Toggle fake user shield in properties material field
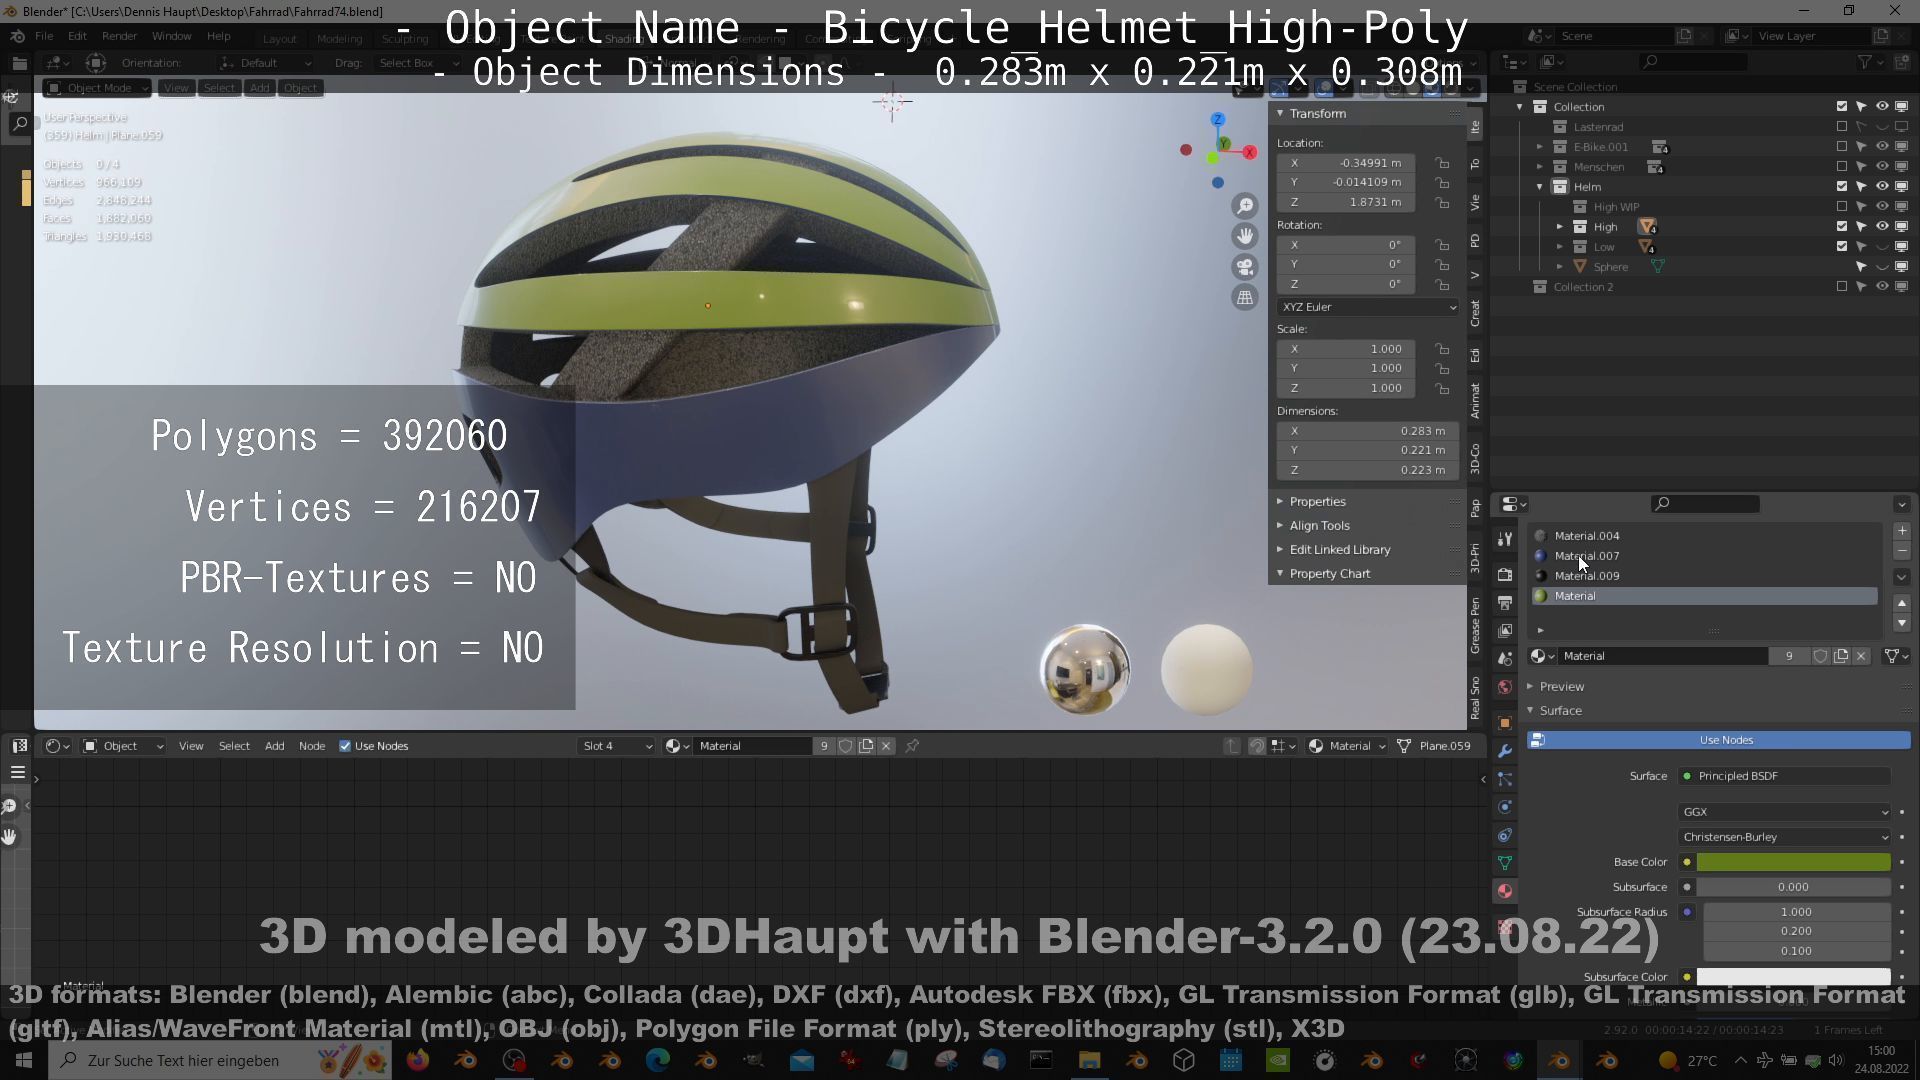 (1821, 656)
